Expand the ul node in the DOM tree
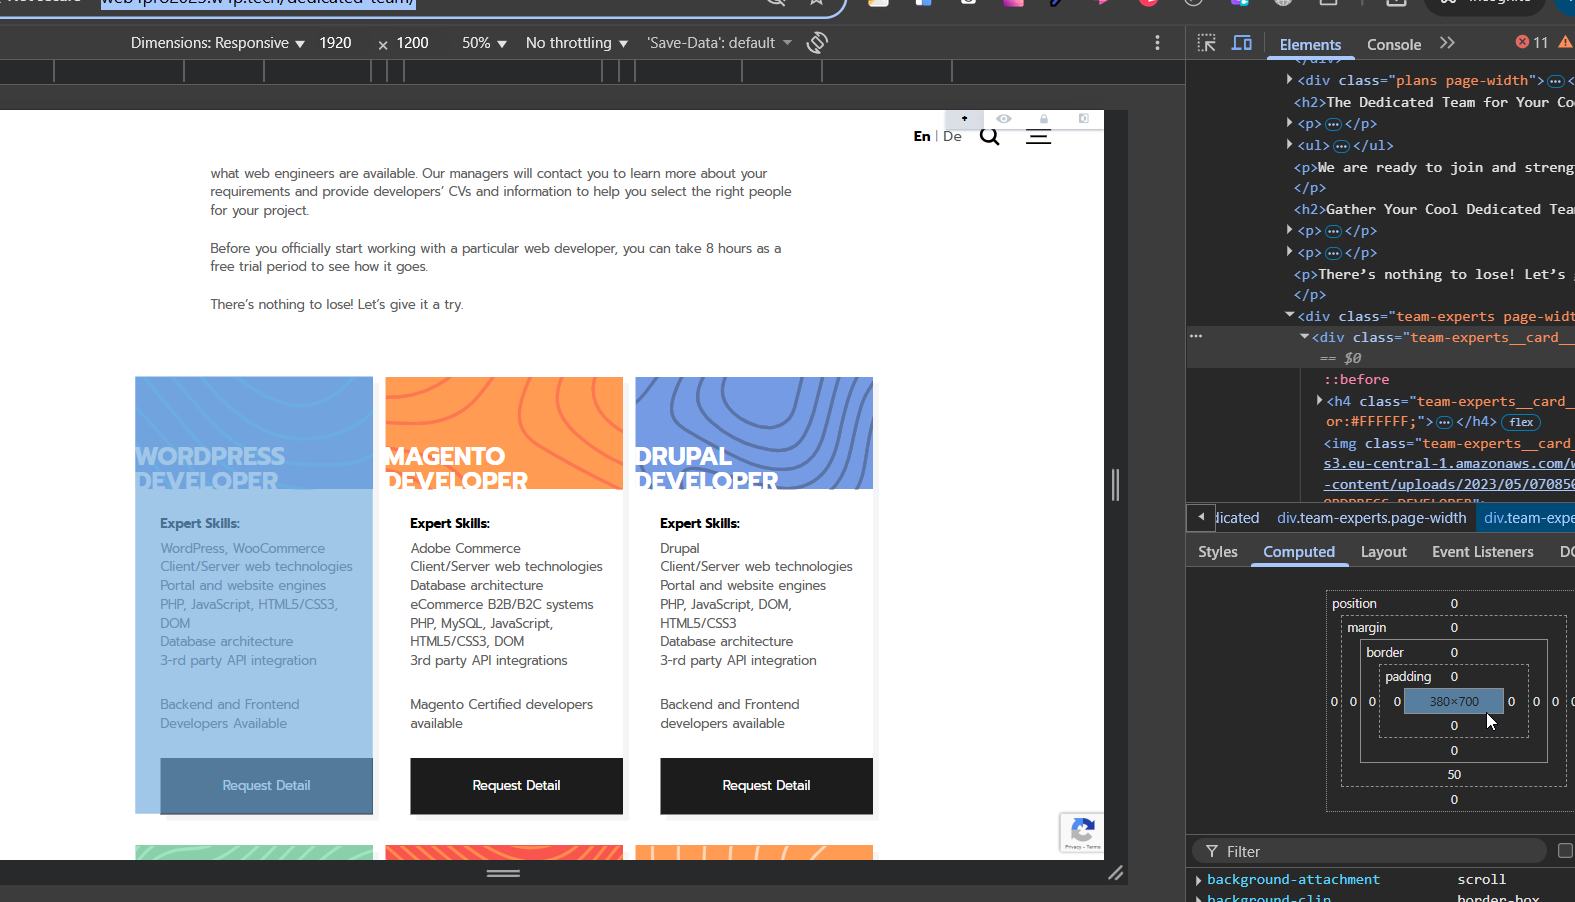1575x902 pixels. tap(1290, 145)
